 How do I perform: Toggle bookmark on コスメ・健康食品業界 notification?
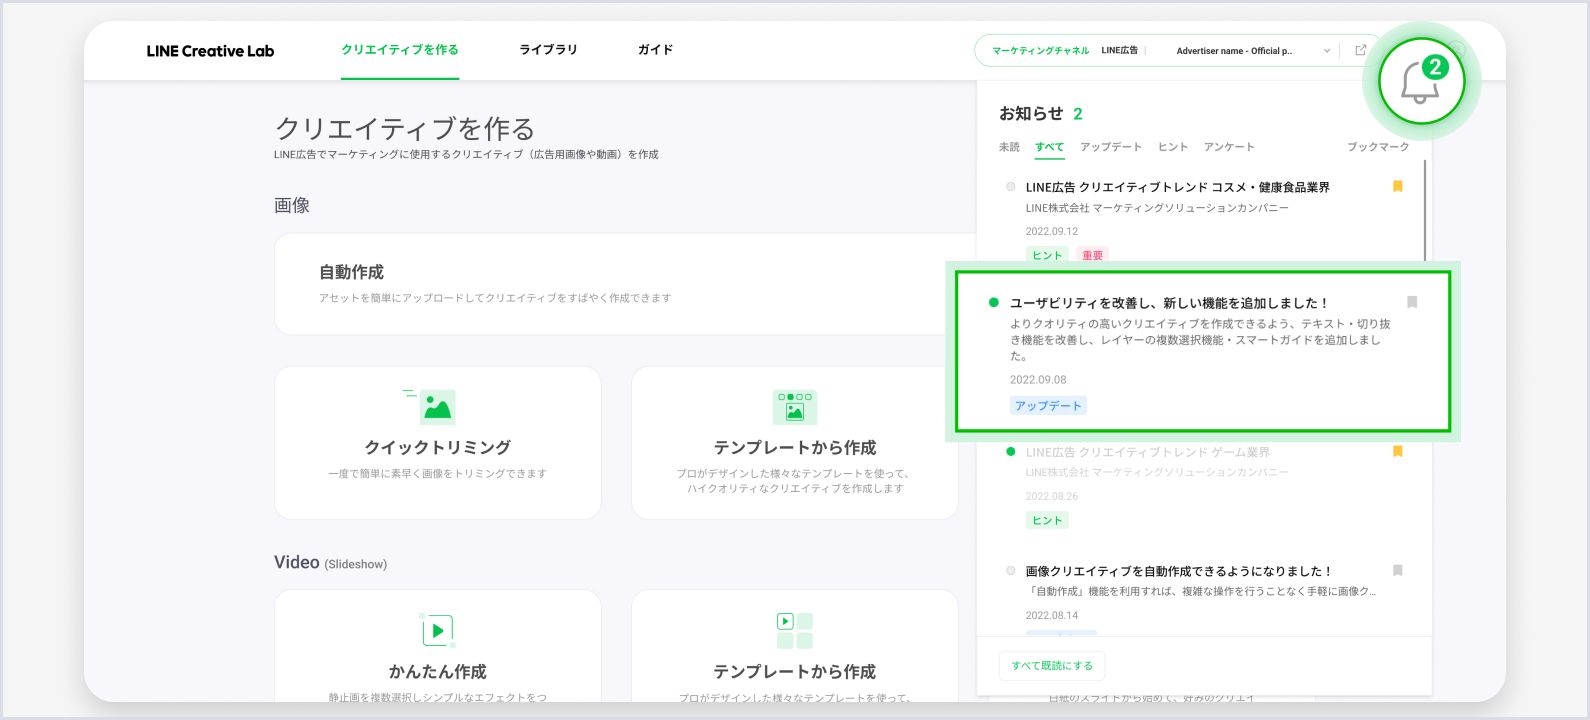click(1397, 186)
